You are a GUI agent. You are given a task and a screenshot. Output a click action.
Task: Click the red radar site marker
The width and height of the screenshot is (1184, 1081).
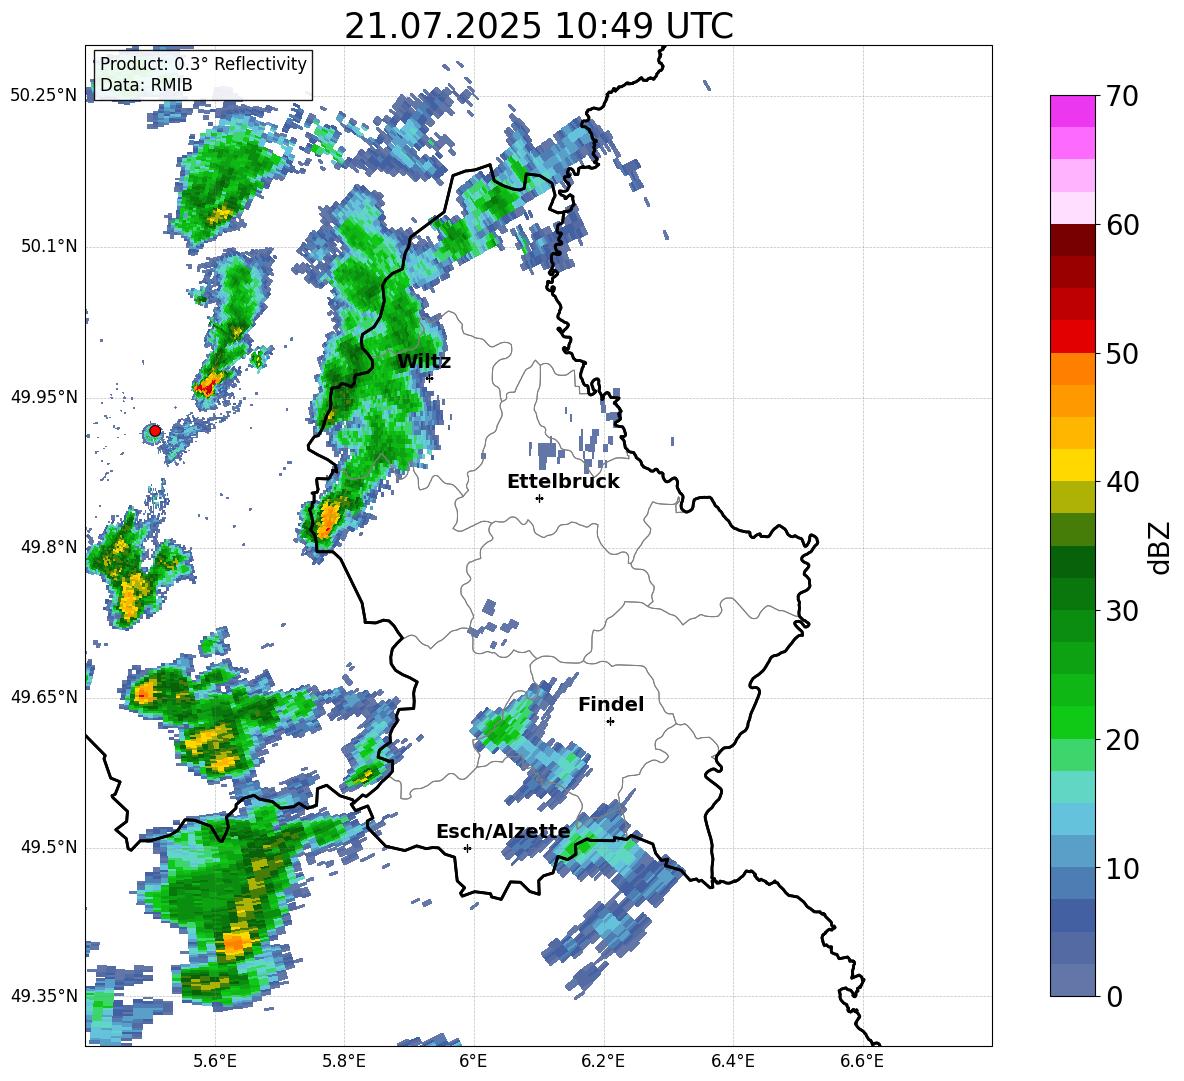(x=155, y=431)
